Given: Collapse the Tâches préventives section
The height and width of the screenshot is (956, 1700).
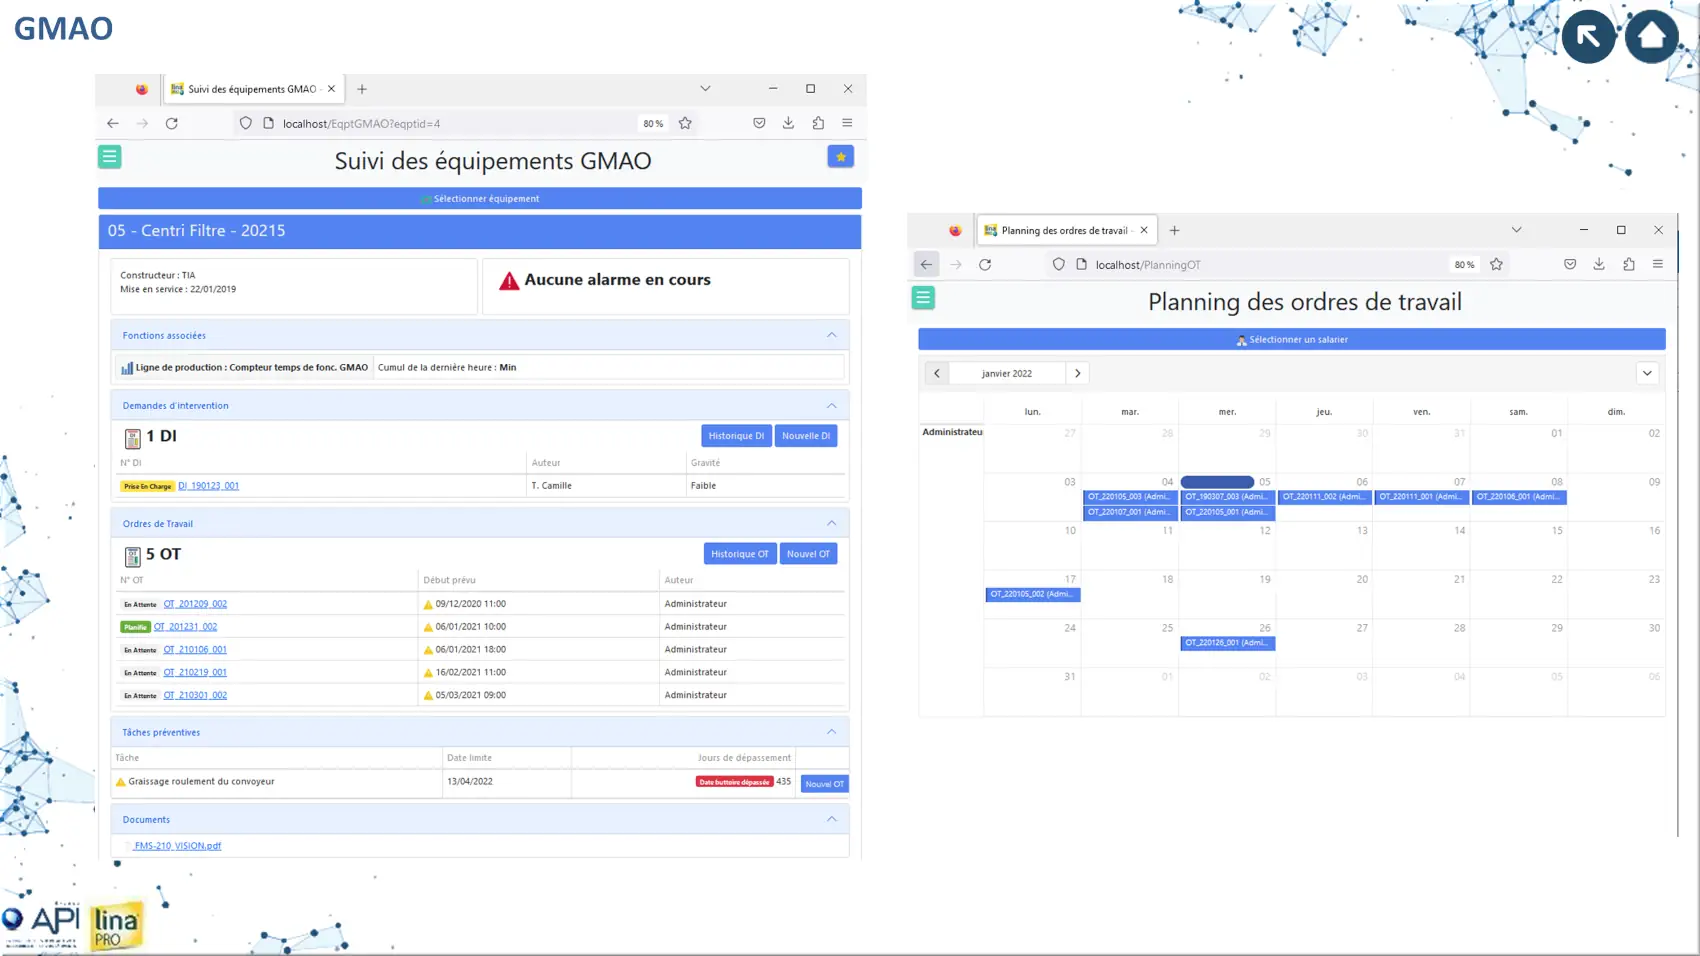Looking at the screenshot, I should [x=831, y=732].
